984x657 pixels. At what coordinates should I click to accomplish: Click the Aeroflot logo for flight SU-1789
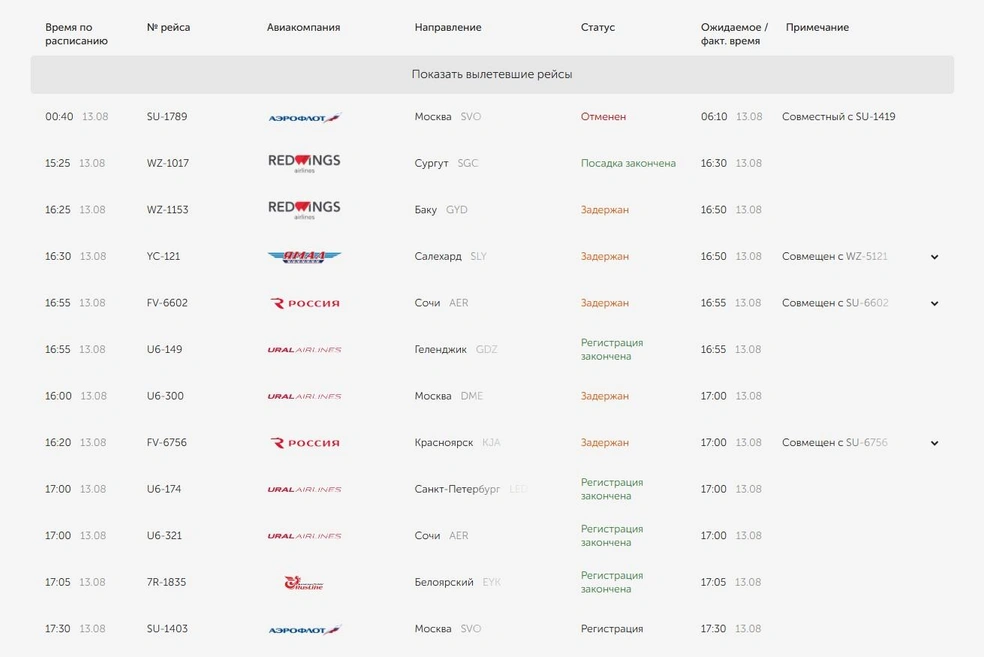pyautogui.click(x=304, y=117)
